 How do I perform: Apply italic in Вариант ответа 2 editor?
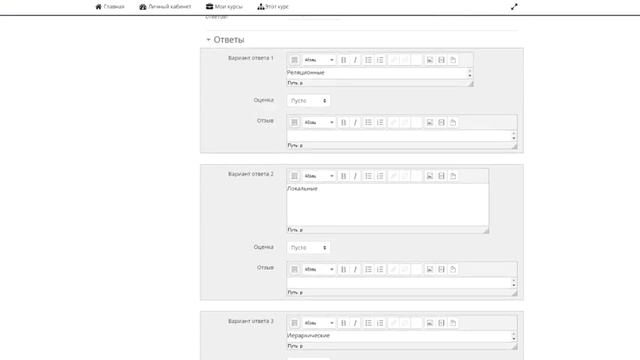point(355,176)
